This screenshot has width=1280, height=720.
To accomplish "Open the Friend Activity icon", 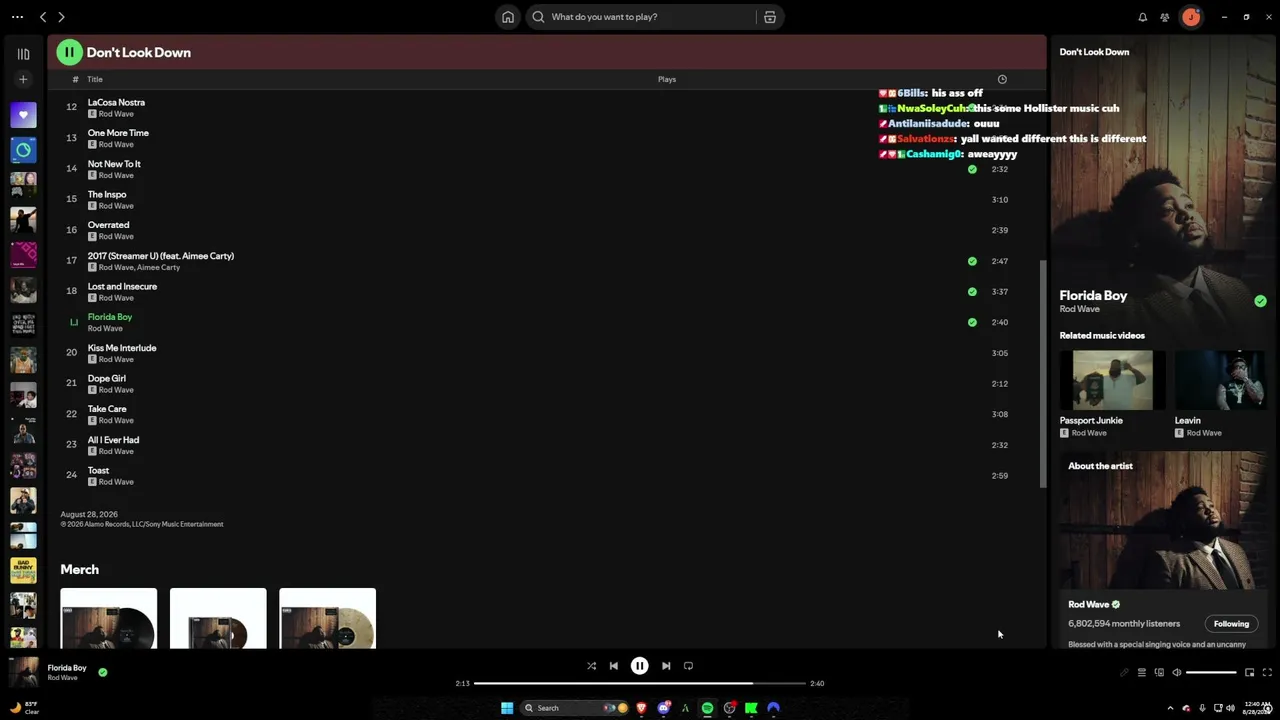I will click(x=1165, y=17).
